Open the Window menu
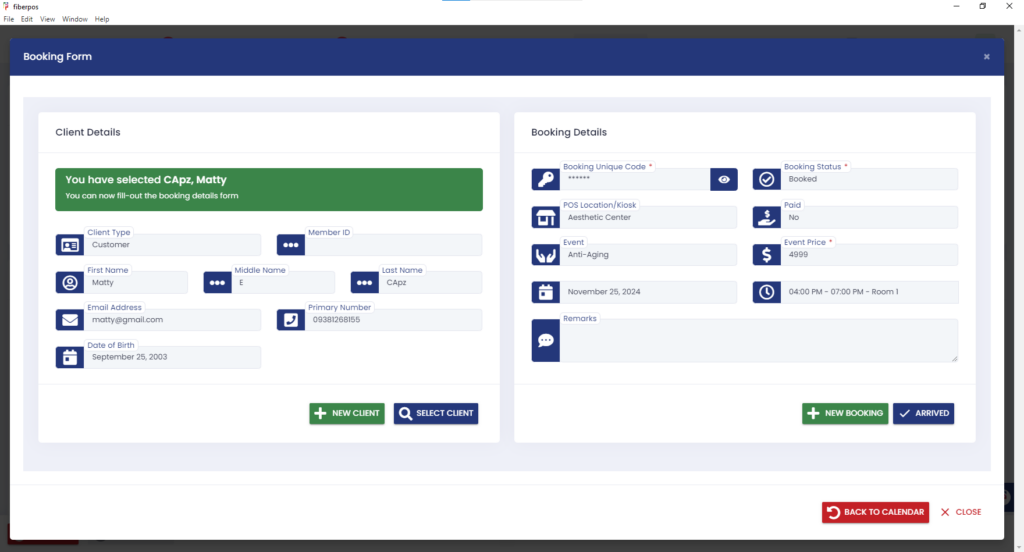The width and height of the screenshot is (1024, 552). pos(74,19)
